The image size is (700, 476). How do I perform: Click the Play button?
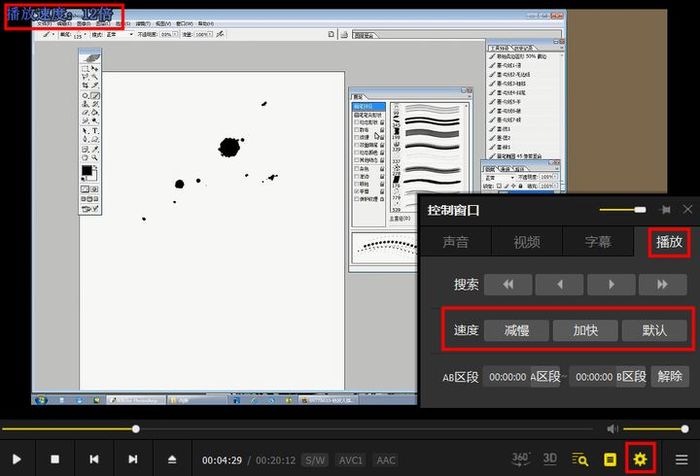[x=18, y=459]
